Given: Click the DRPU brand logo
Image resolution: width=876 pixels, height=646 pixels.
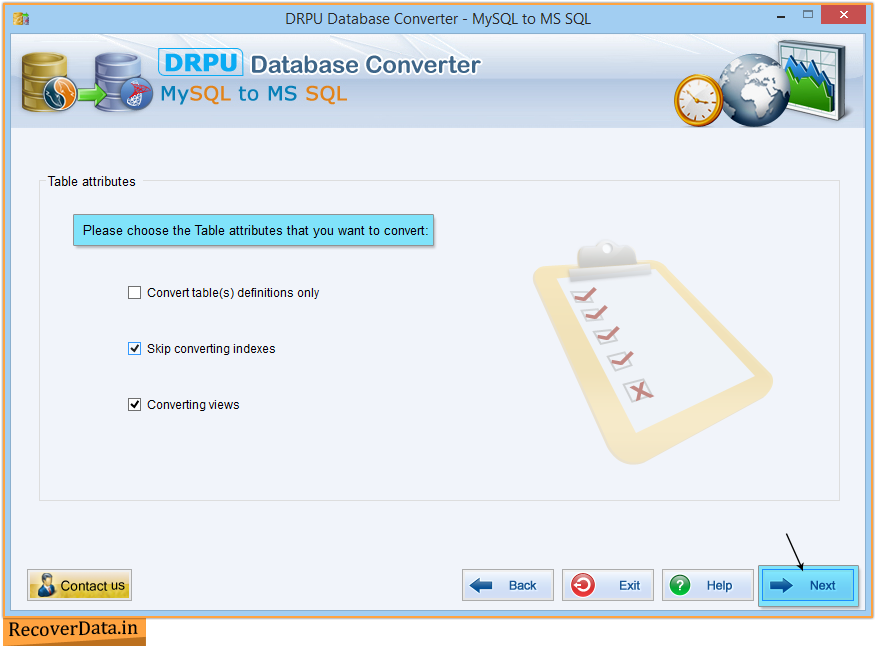Looking at the screenshot, I should point(201,63).
